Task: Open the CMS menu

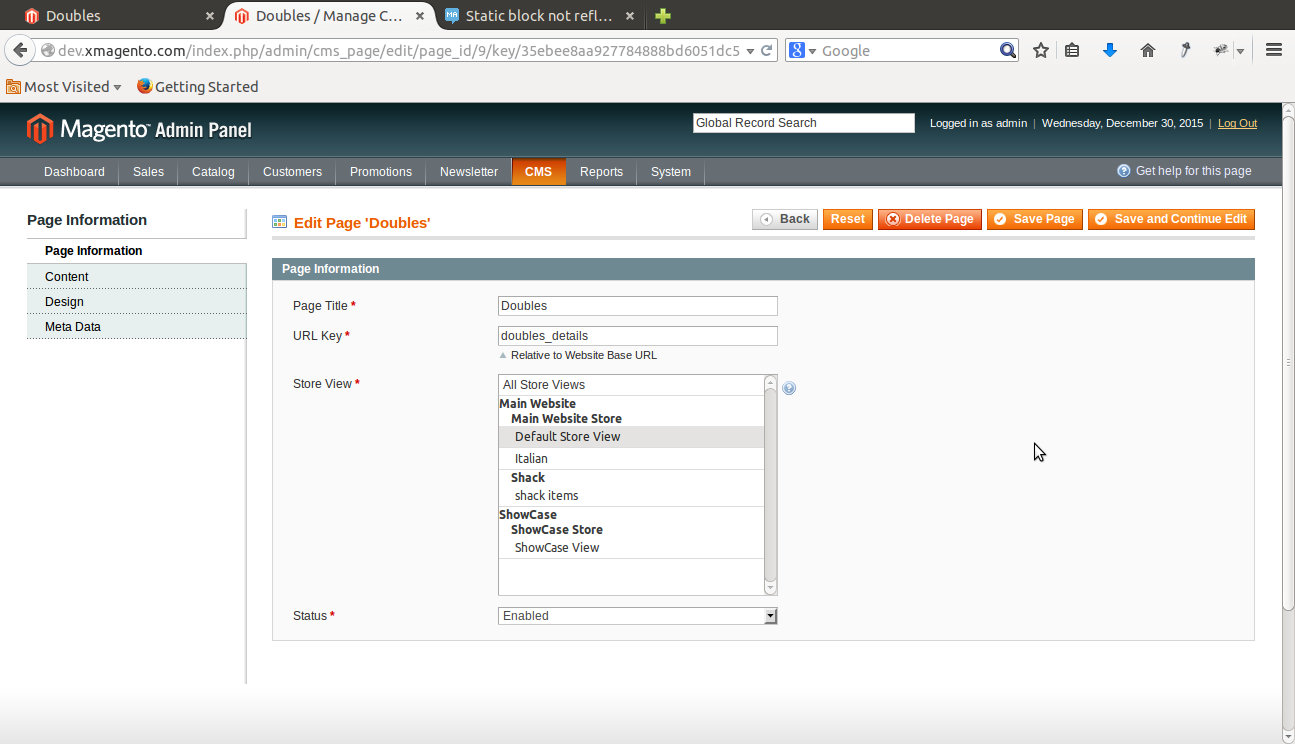Action: pos(539,172)
